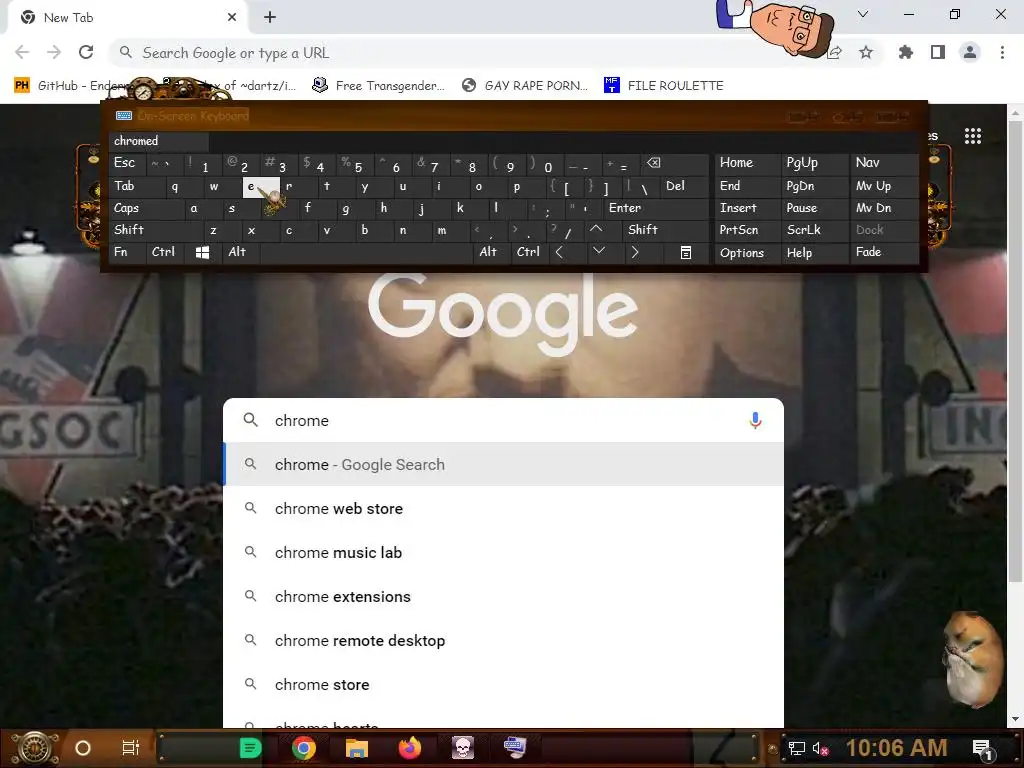Open Windows Start button on taskbar
Viewport: 1024px width, 768px height.
tap(35, 748)
